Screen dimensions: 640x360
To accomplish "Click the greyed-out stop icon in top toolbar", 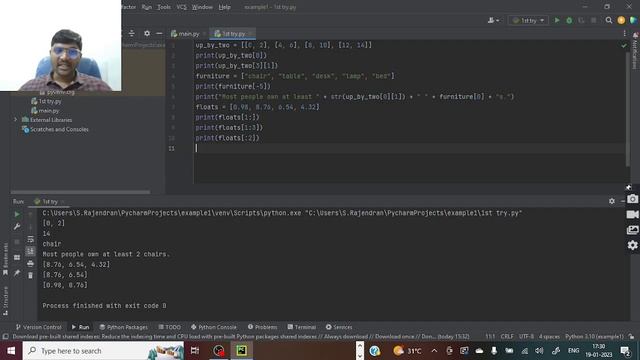I will click(x=593, y=20).
